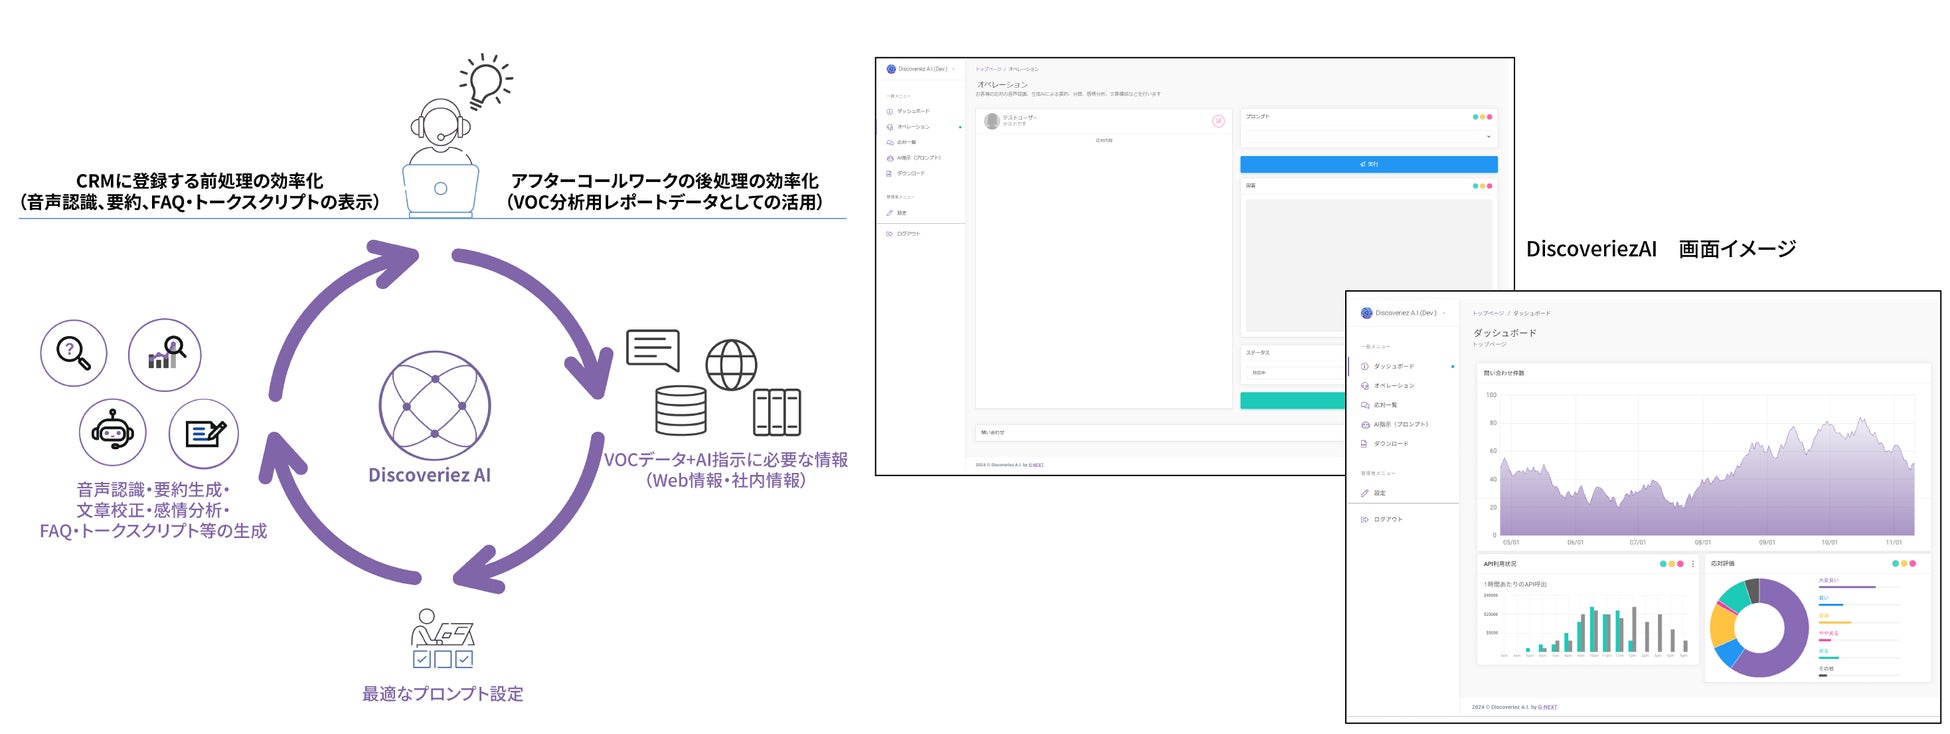Click the 設定 pencil icon in Dashboard window
Screen dimensions: 1950x734
(1365, 493)
